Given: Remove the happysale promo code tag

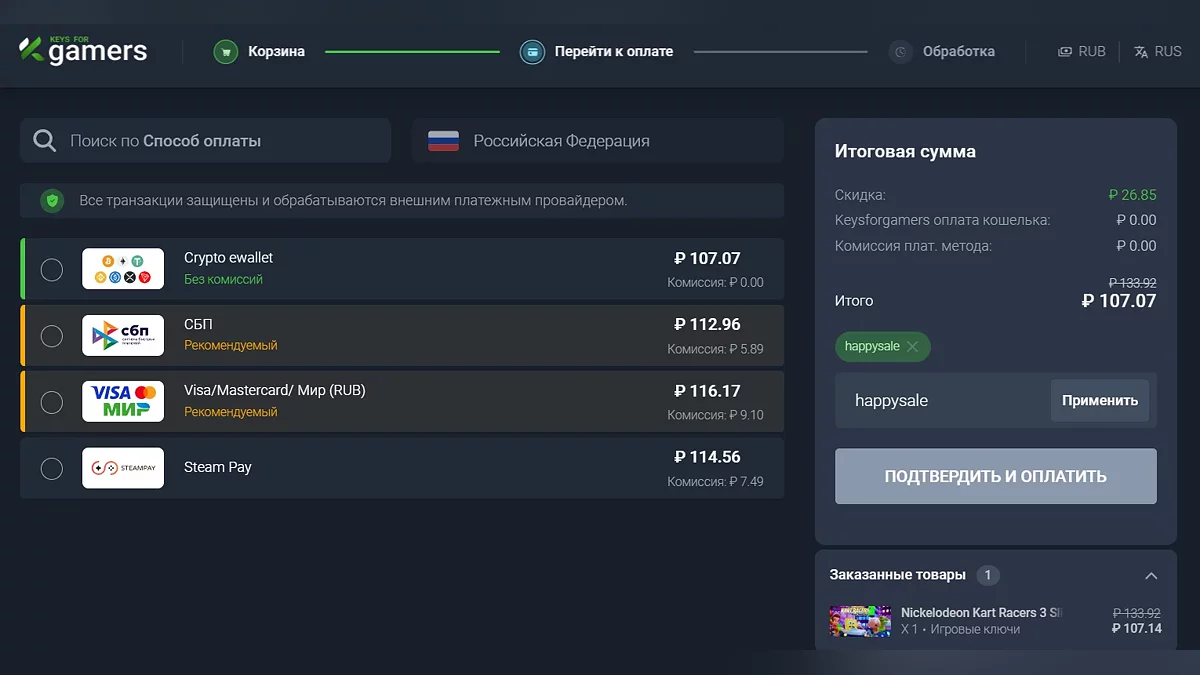Looking at the screenshot, I should pos(912,347).
